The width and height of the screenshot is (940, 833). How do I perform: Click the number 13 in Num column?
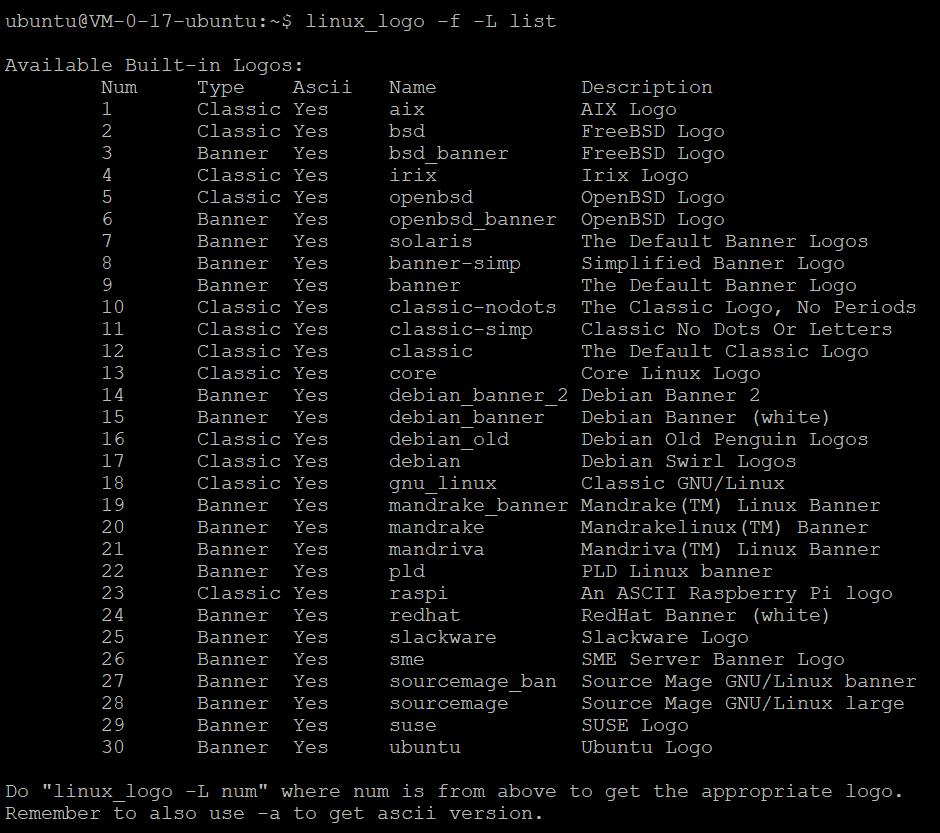pos(113,373)
